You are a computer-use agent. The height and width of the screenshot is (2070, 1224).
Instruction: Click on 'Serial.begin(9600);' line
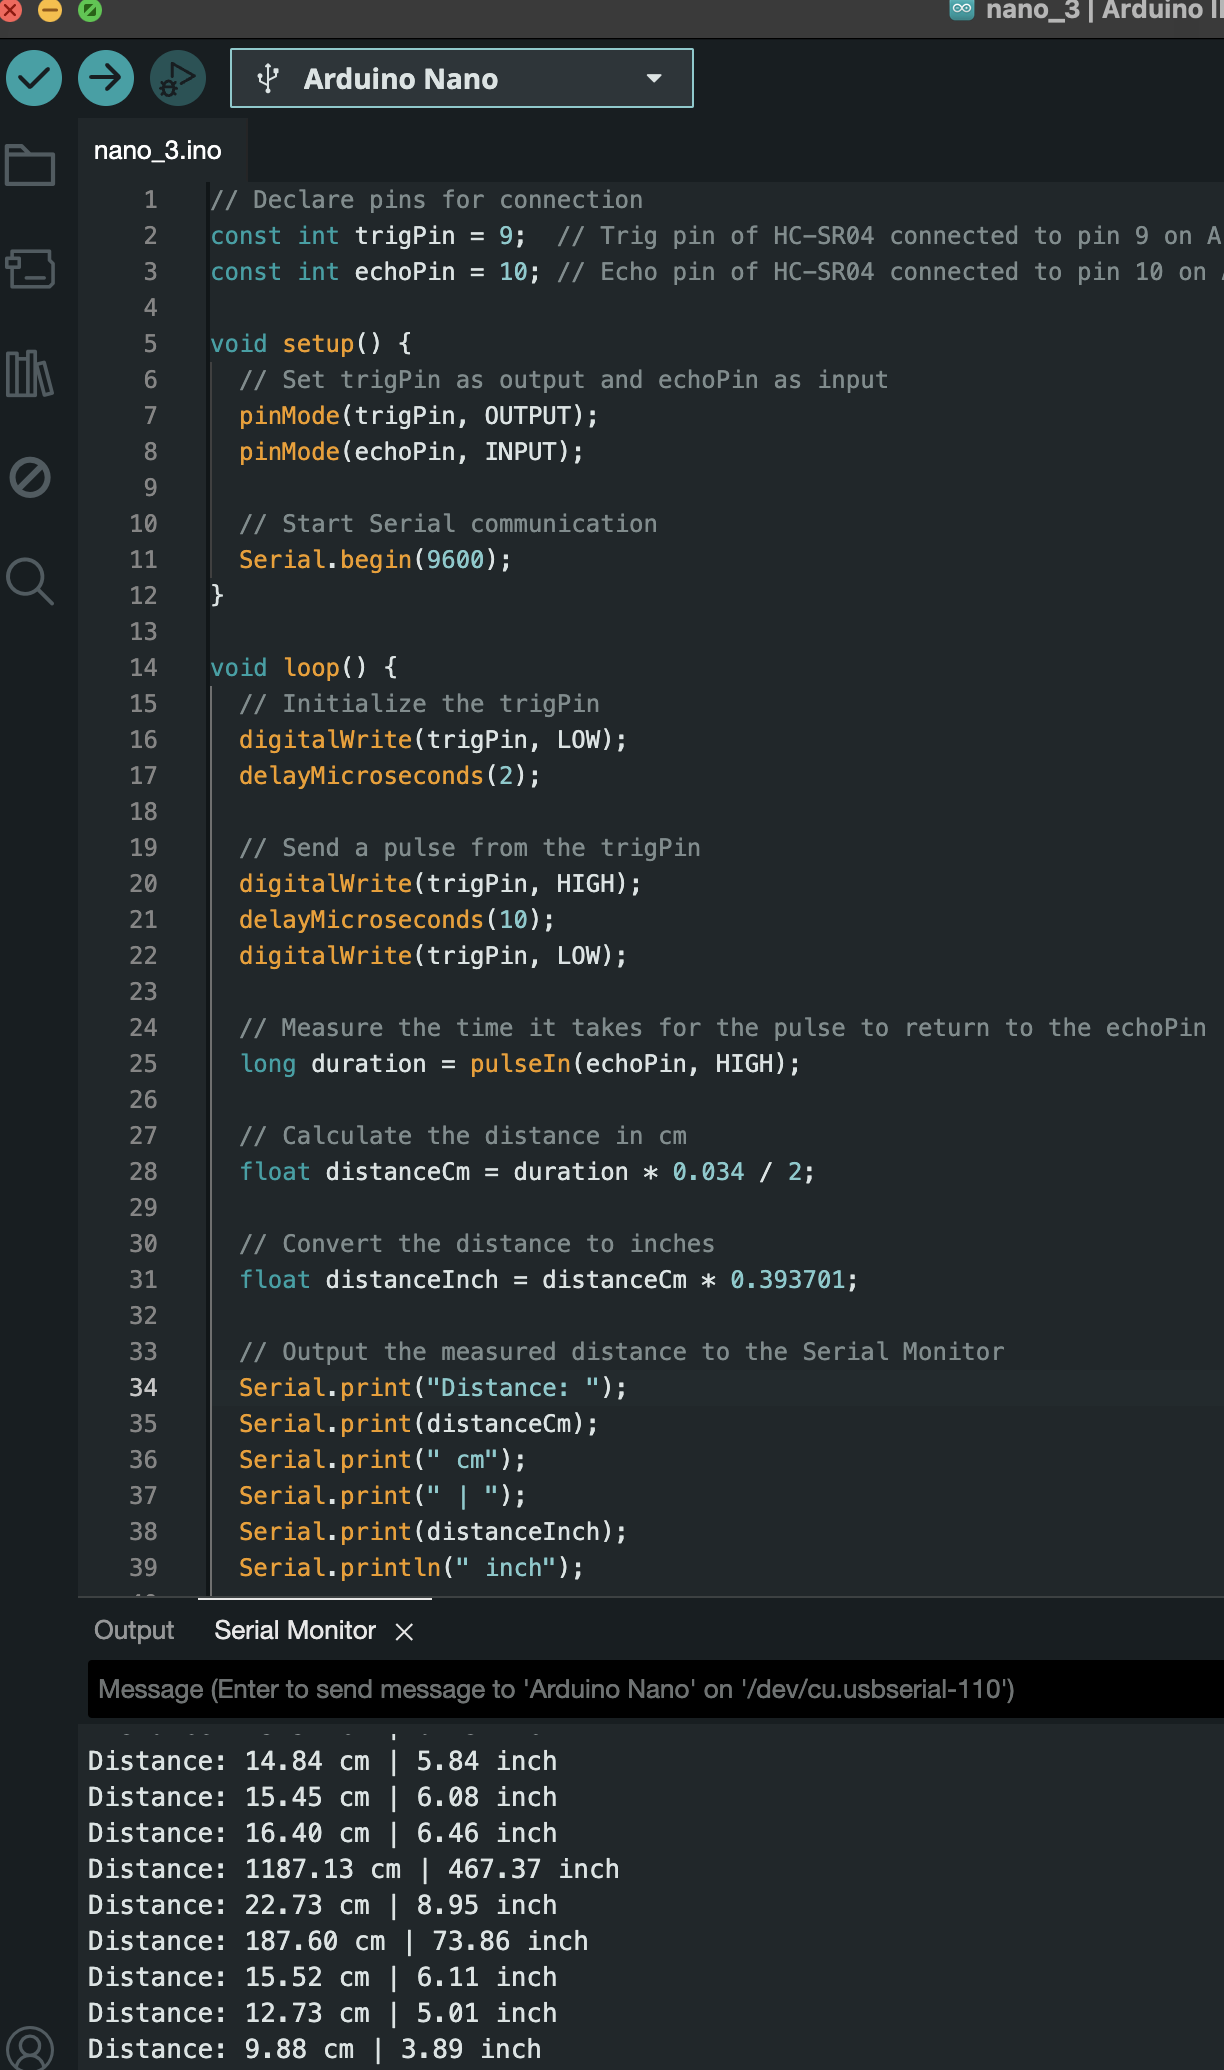(375, 560)
